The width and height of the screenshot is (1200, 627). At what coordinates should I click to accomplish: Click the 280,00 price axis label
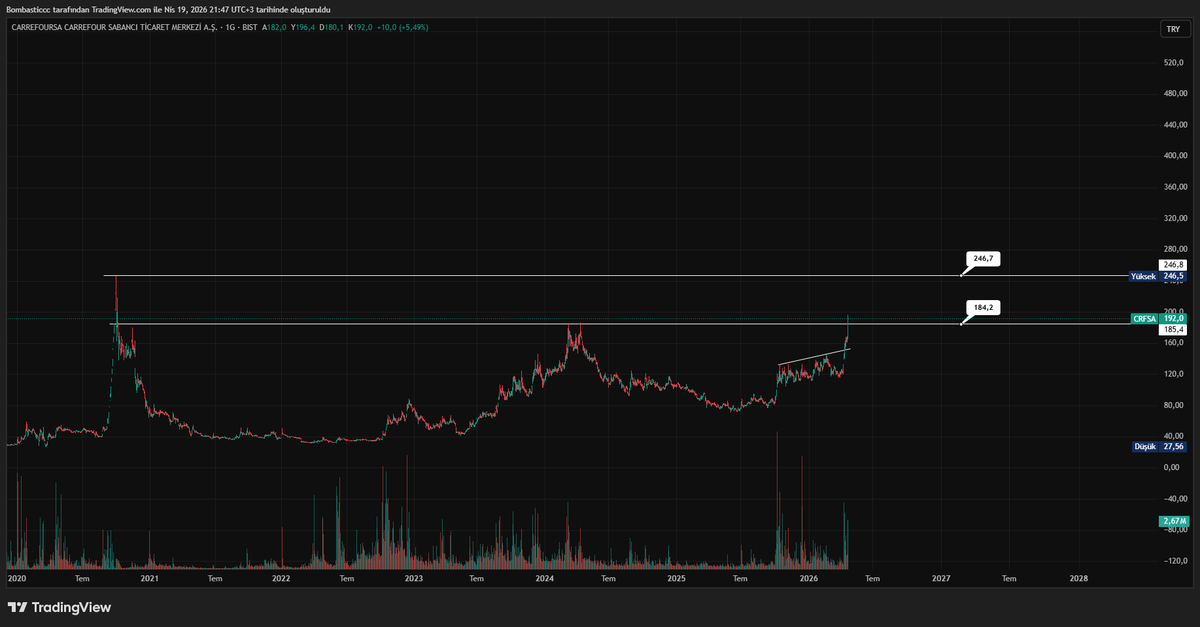(x=1174, y=249)
